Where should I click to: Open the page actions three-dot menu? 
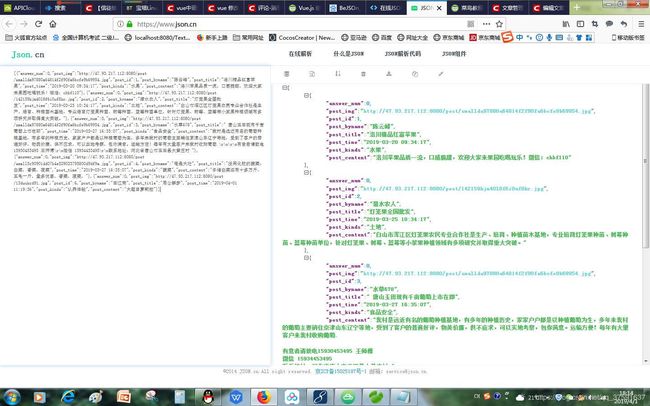486,24
